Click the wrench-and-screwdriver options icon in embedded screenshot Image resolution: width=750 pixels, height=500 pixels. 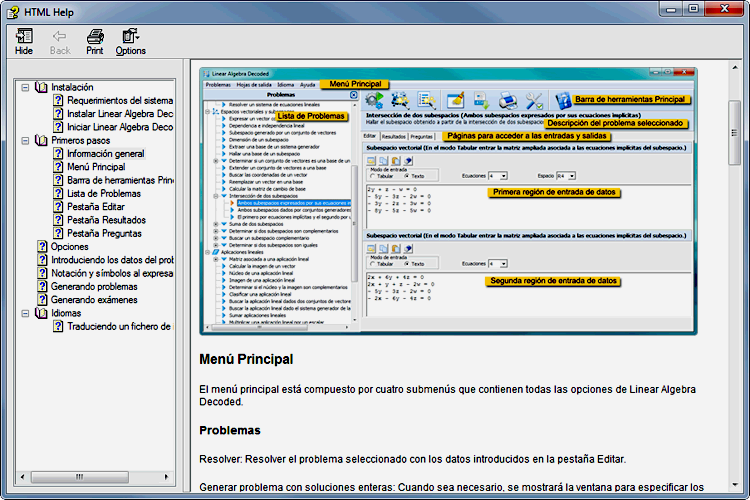(x=534, y=100)
